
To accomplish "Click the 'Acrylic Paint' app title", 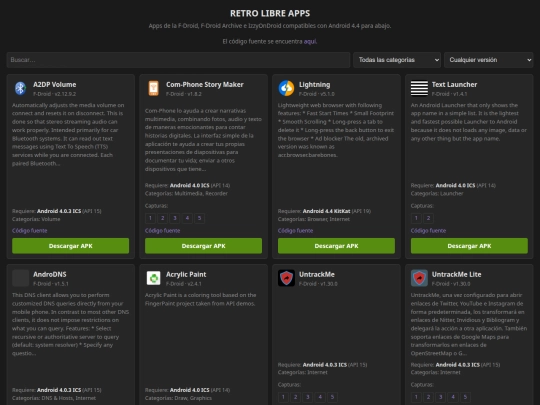I will [186, 274].
